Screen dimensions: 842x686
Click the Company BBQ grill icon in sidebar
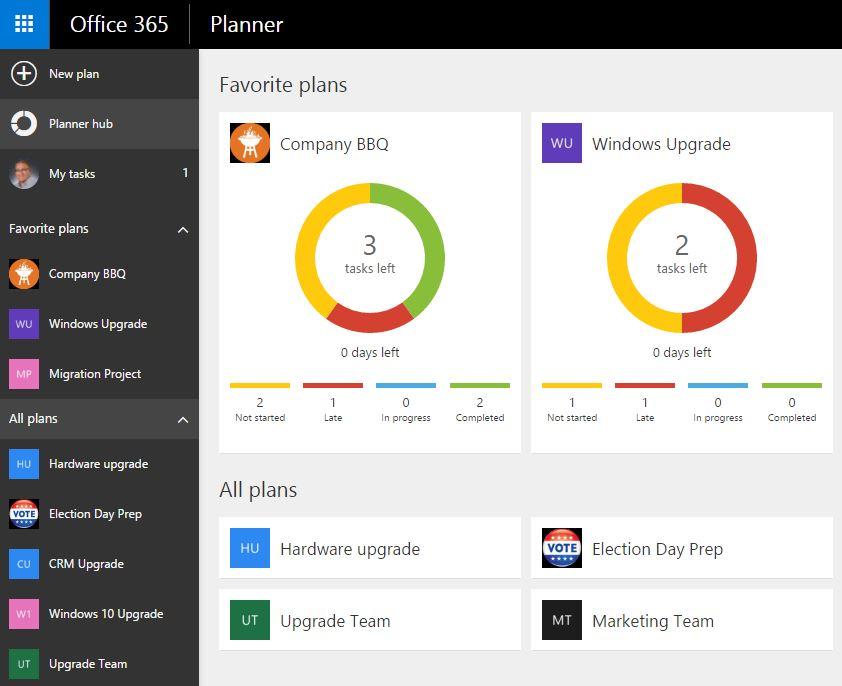tap(24, 274)
